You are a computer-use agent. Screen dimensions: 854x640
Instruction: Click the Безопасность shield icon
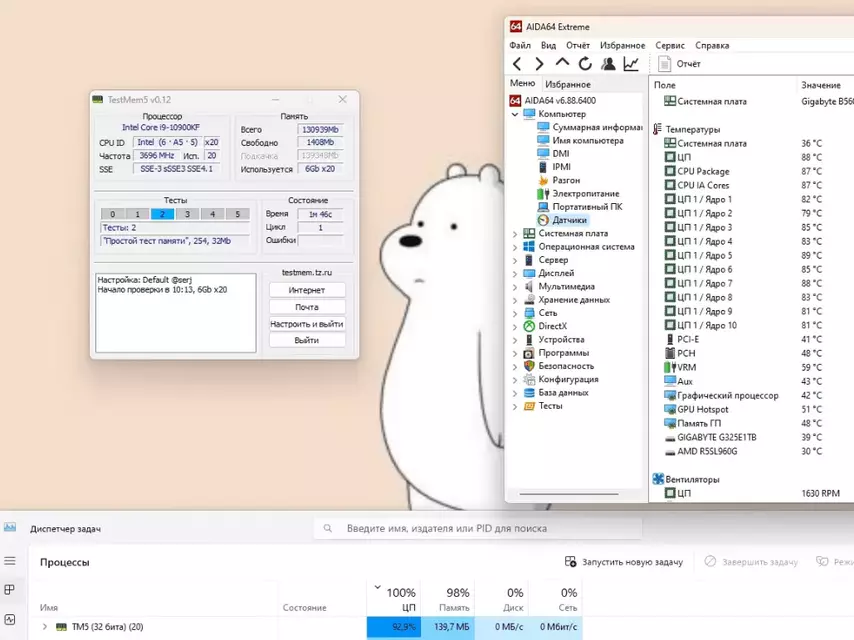[529, 366]
